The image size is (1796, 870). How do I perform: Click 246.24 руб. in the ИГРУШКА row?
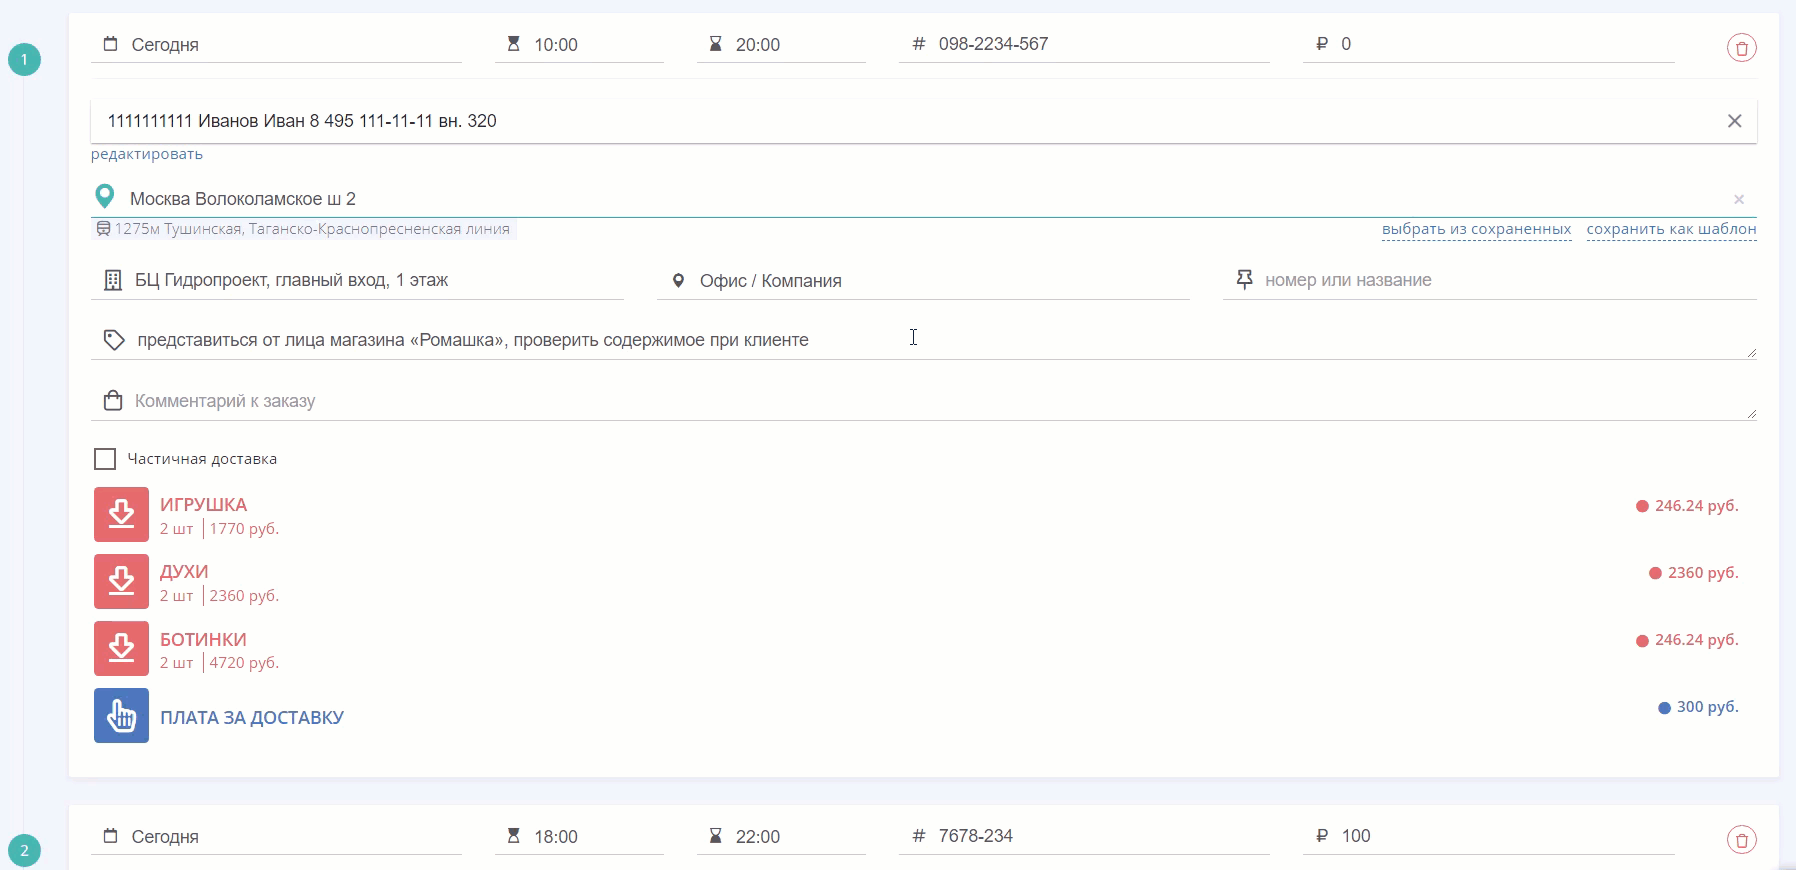coord(1696,506)
